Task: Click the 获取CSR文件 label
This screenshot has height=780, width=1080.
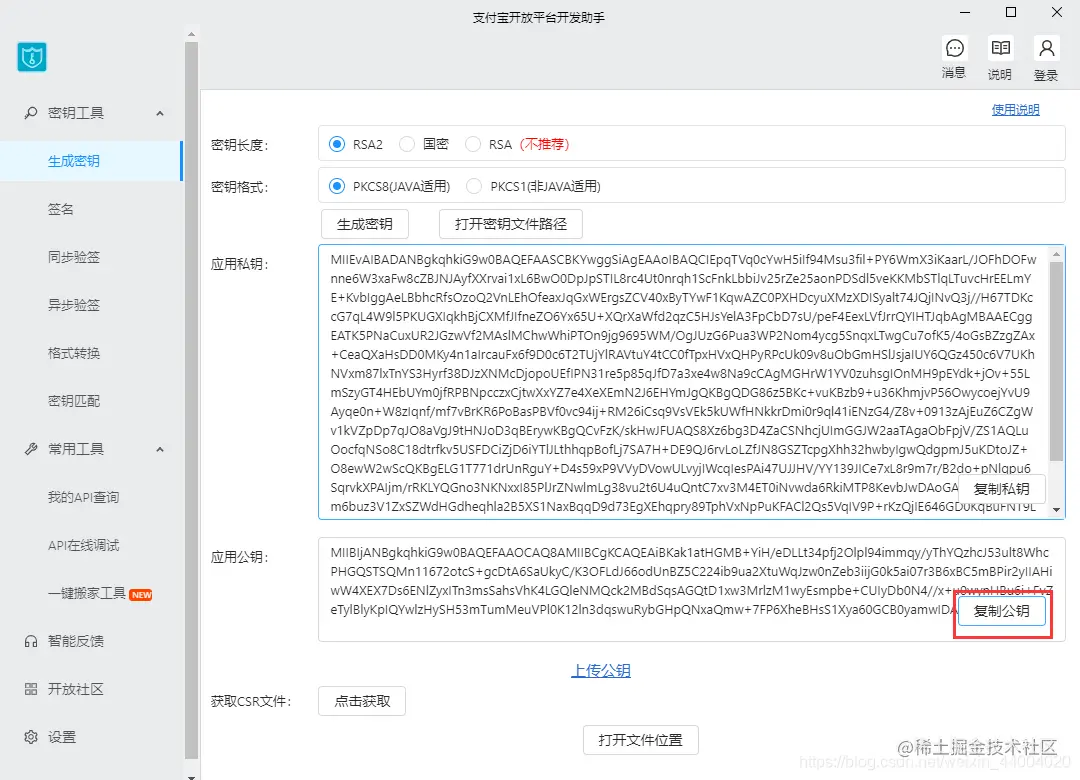Action: [x=251, y=701]
